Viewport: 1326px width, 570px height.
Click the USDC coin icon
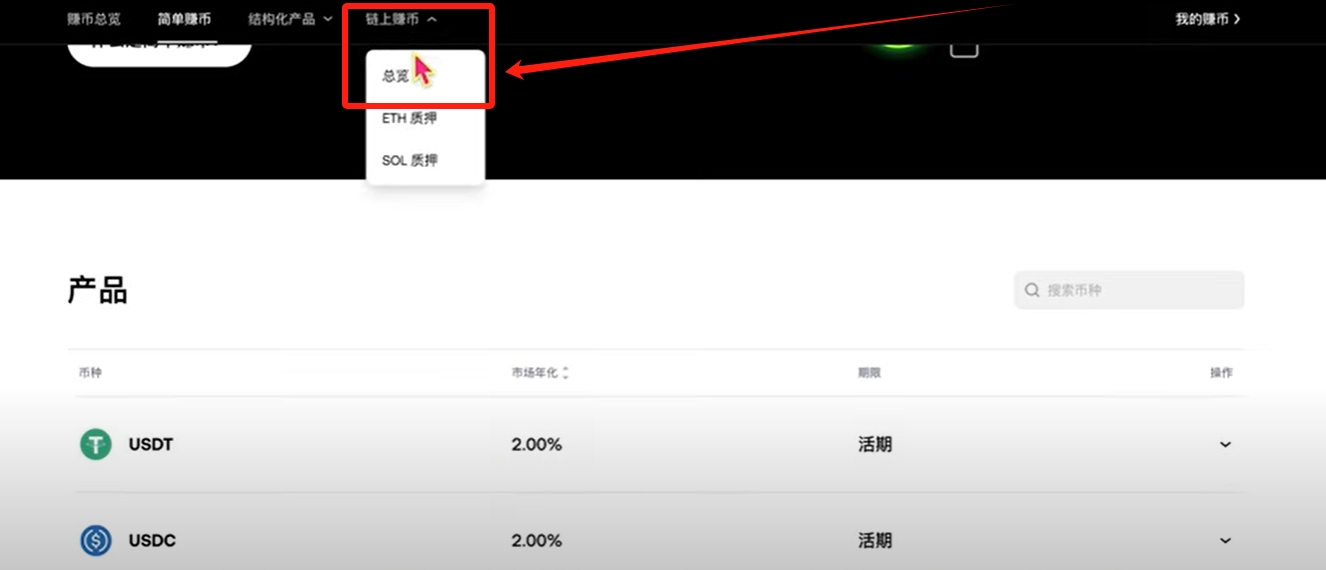click(96, 540)
